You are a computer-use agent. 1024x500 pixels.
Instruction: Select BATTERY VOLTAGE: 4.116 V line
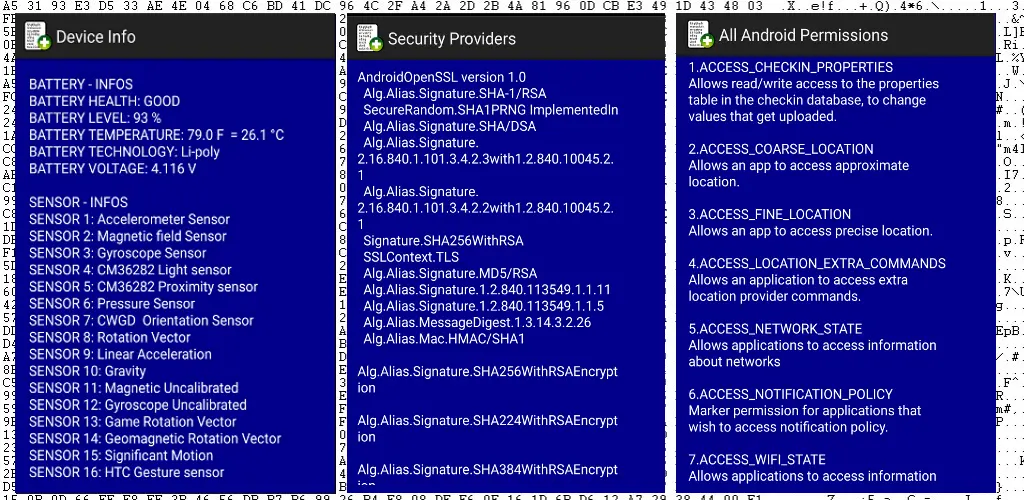pos(112,169)
